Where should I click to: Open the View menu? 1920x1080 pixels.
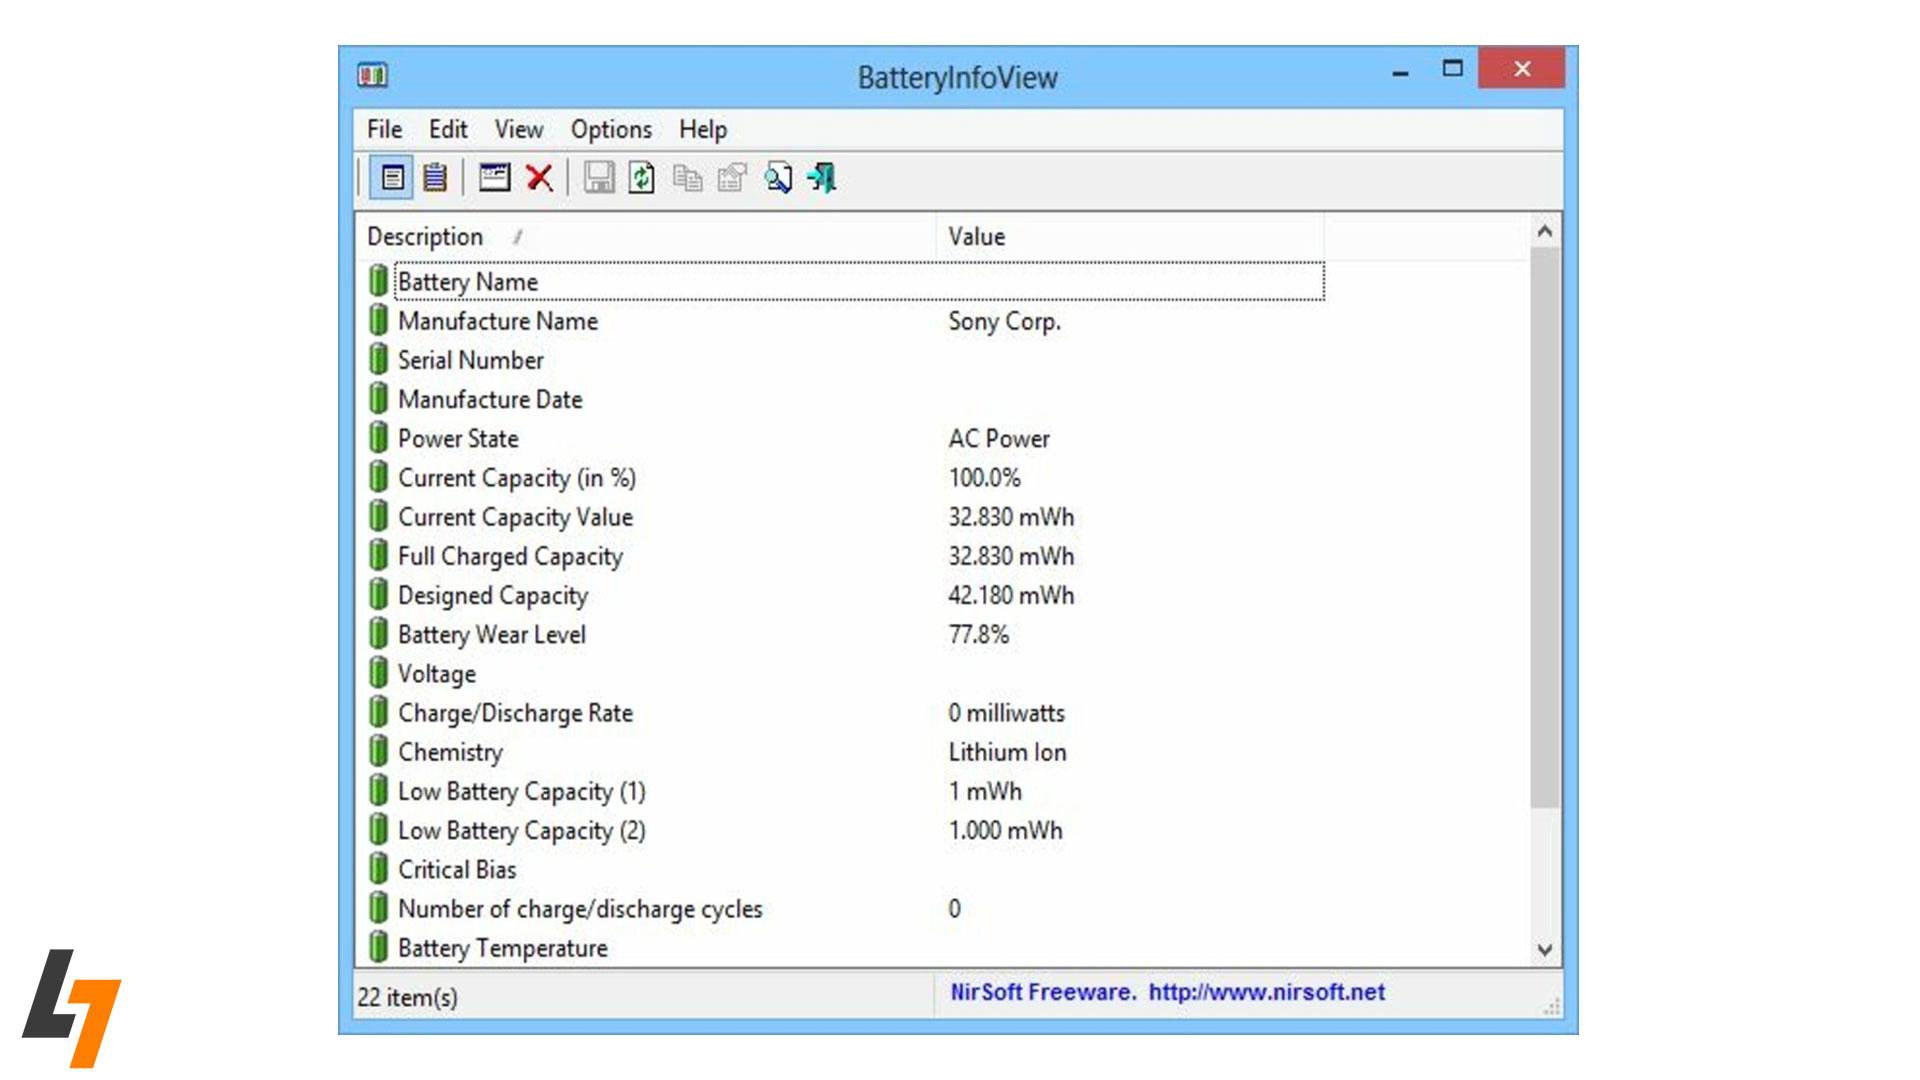click(x=519, y=129)
